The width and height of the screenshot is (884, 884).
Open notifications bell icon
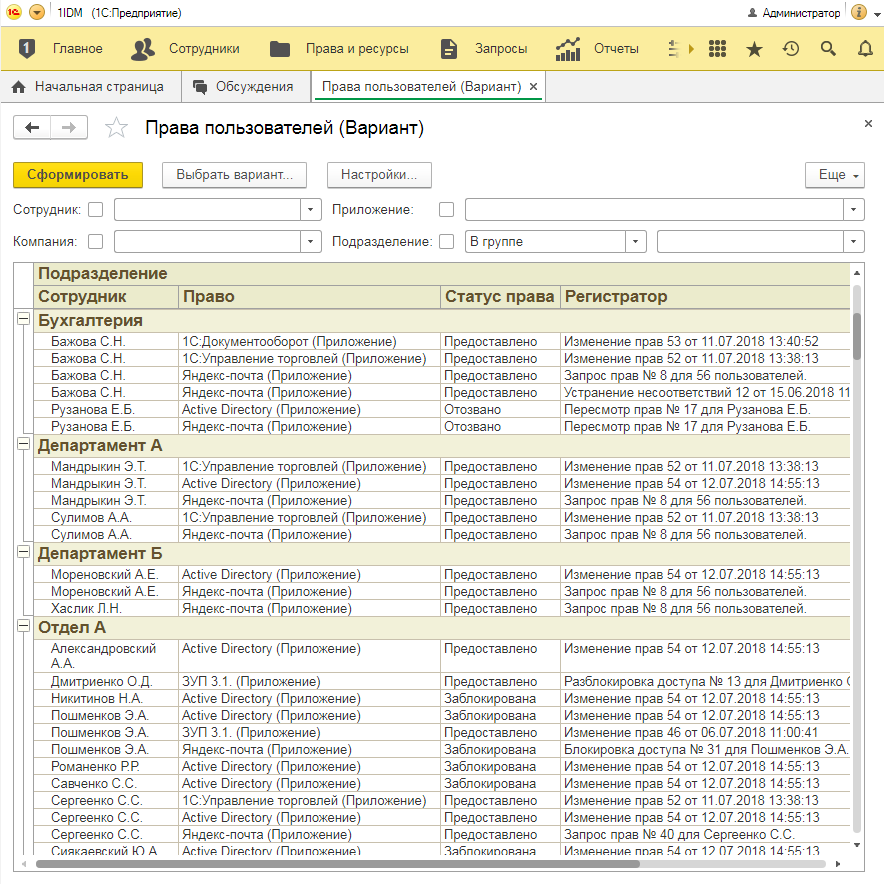(x=865, y=48)
